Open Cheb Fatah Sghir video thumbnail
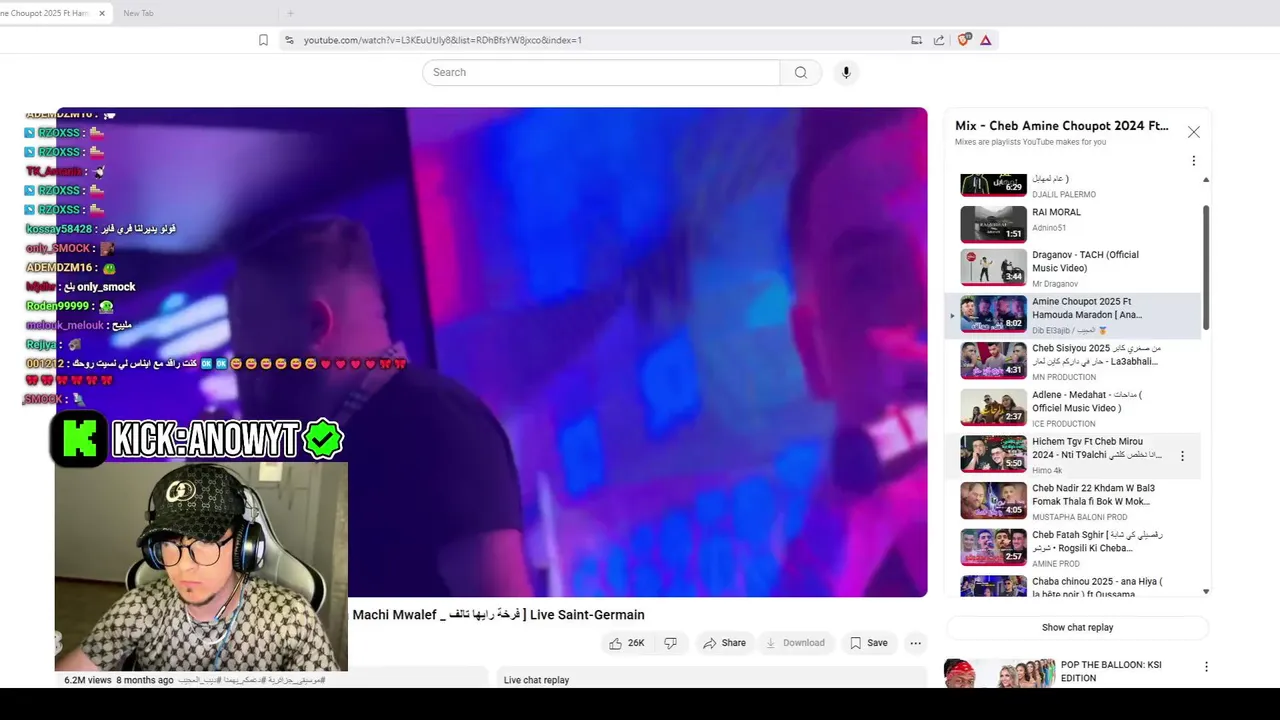The width and height of the screenshot is (1280, 720). [993, 547]
